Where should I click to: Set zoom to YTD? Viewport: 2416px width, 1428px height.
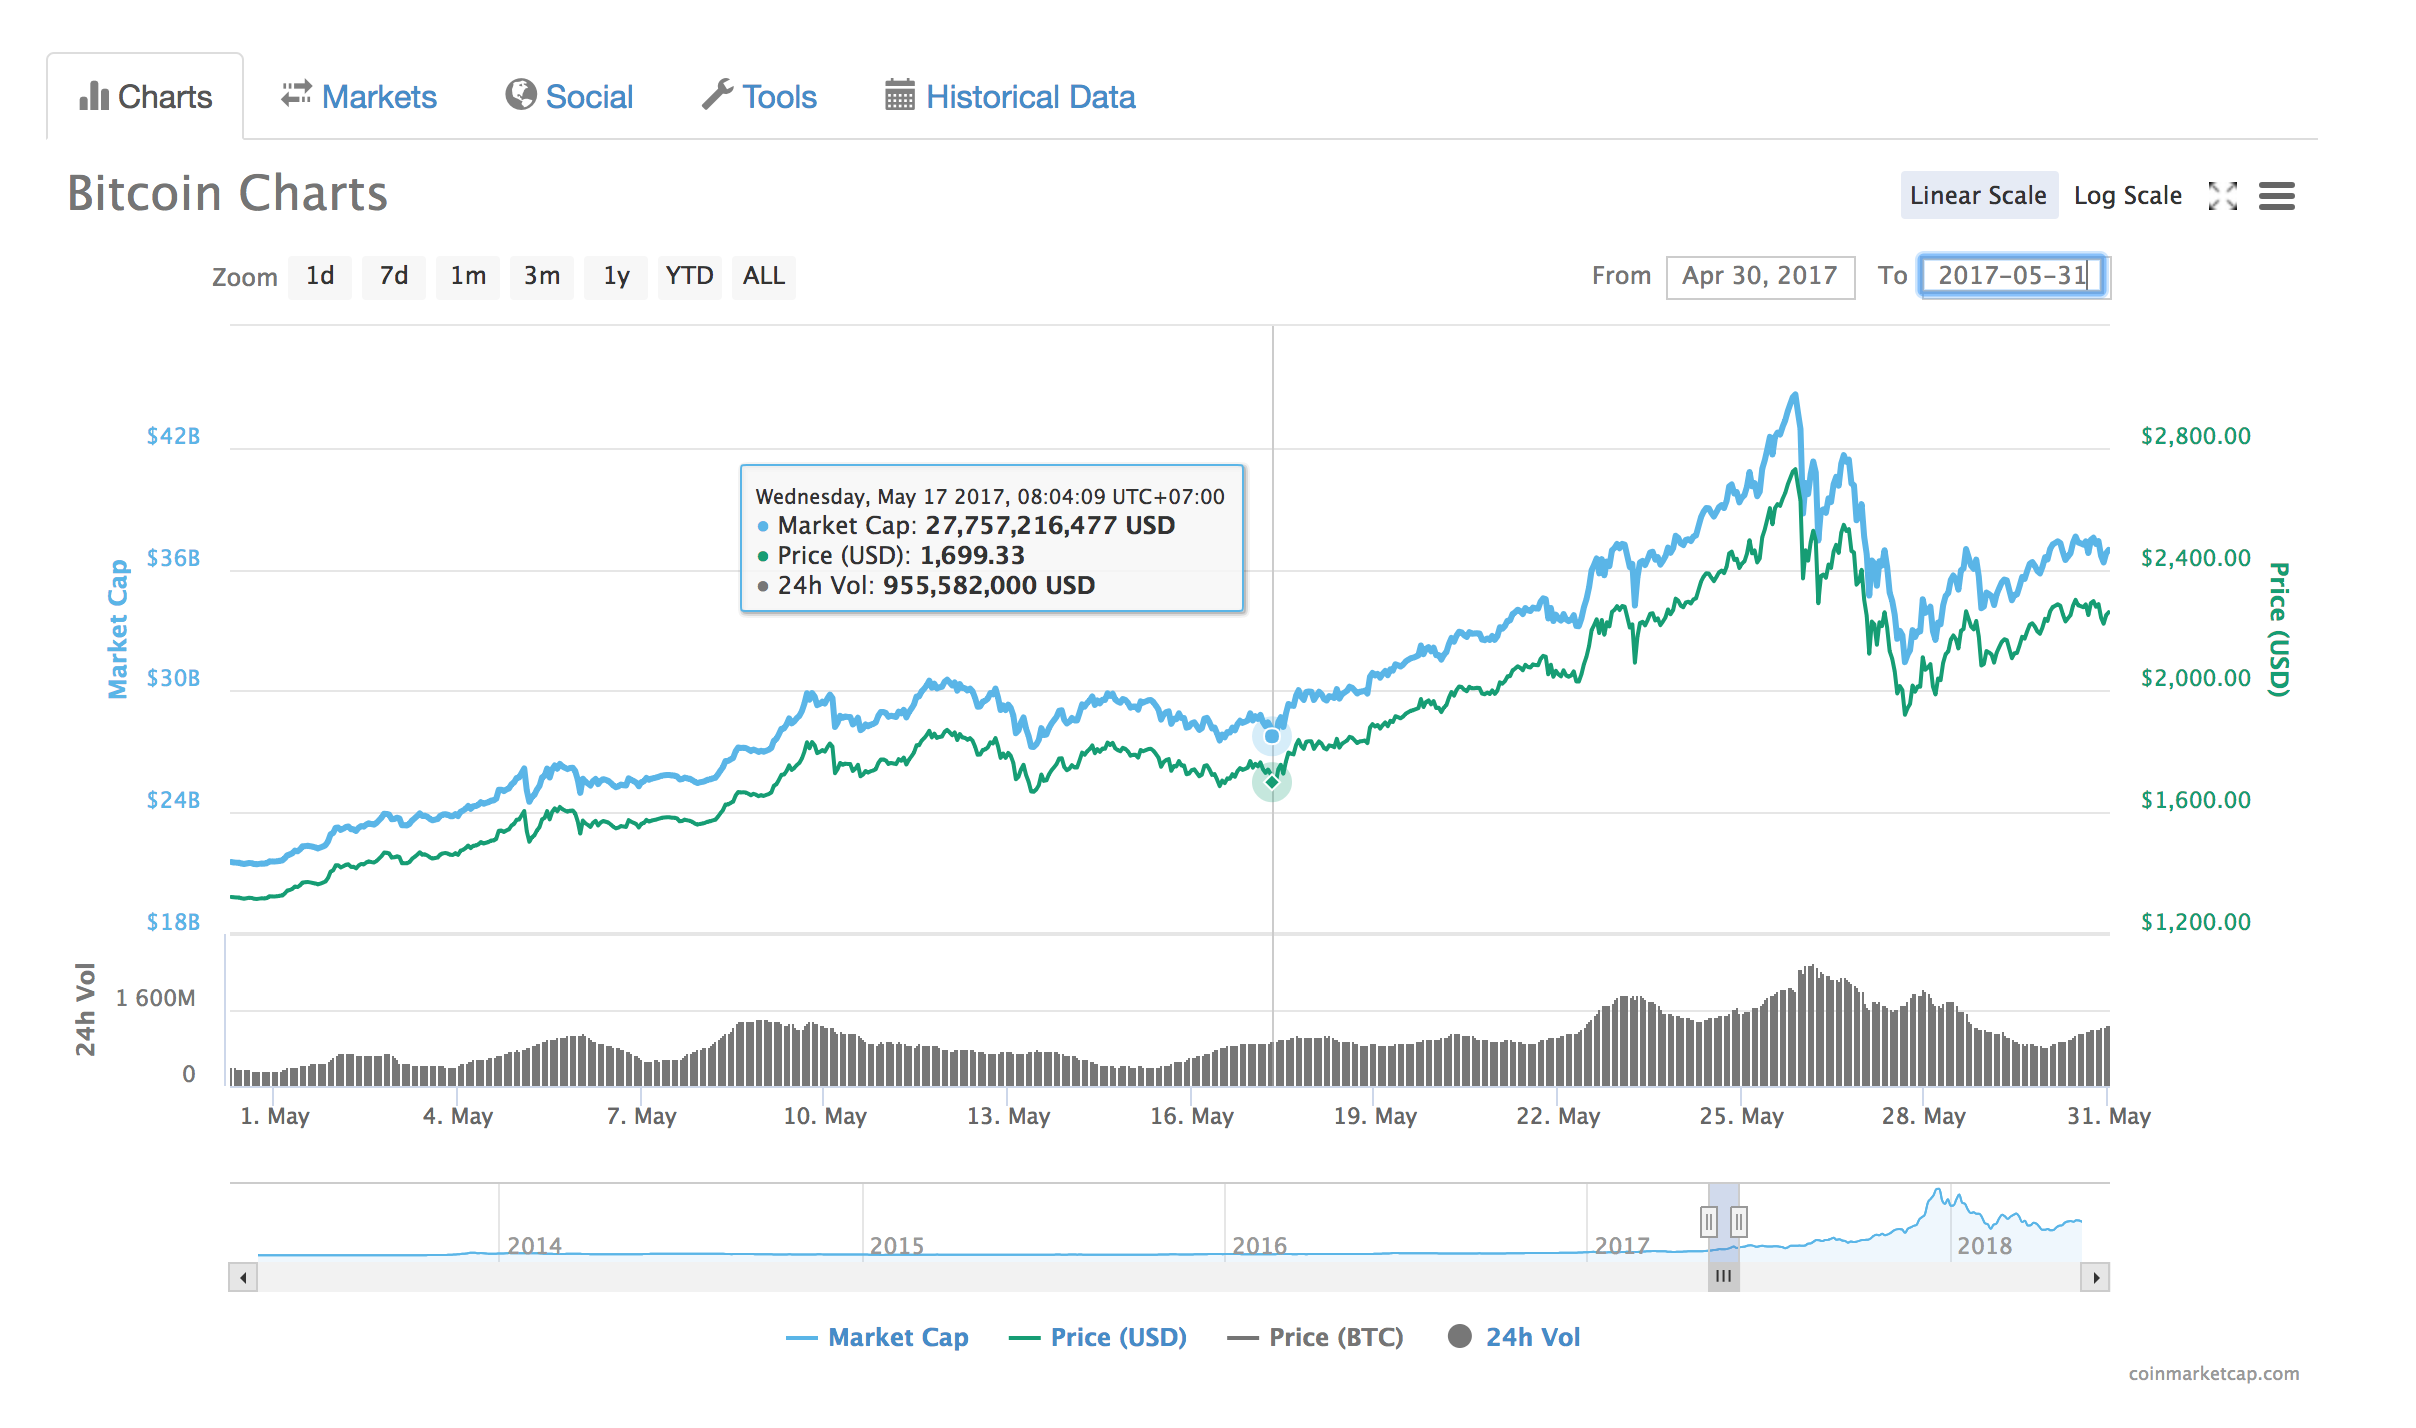[x=689, y=276]
